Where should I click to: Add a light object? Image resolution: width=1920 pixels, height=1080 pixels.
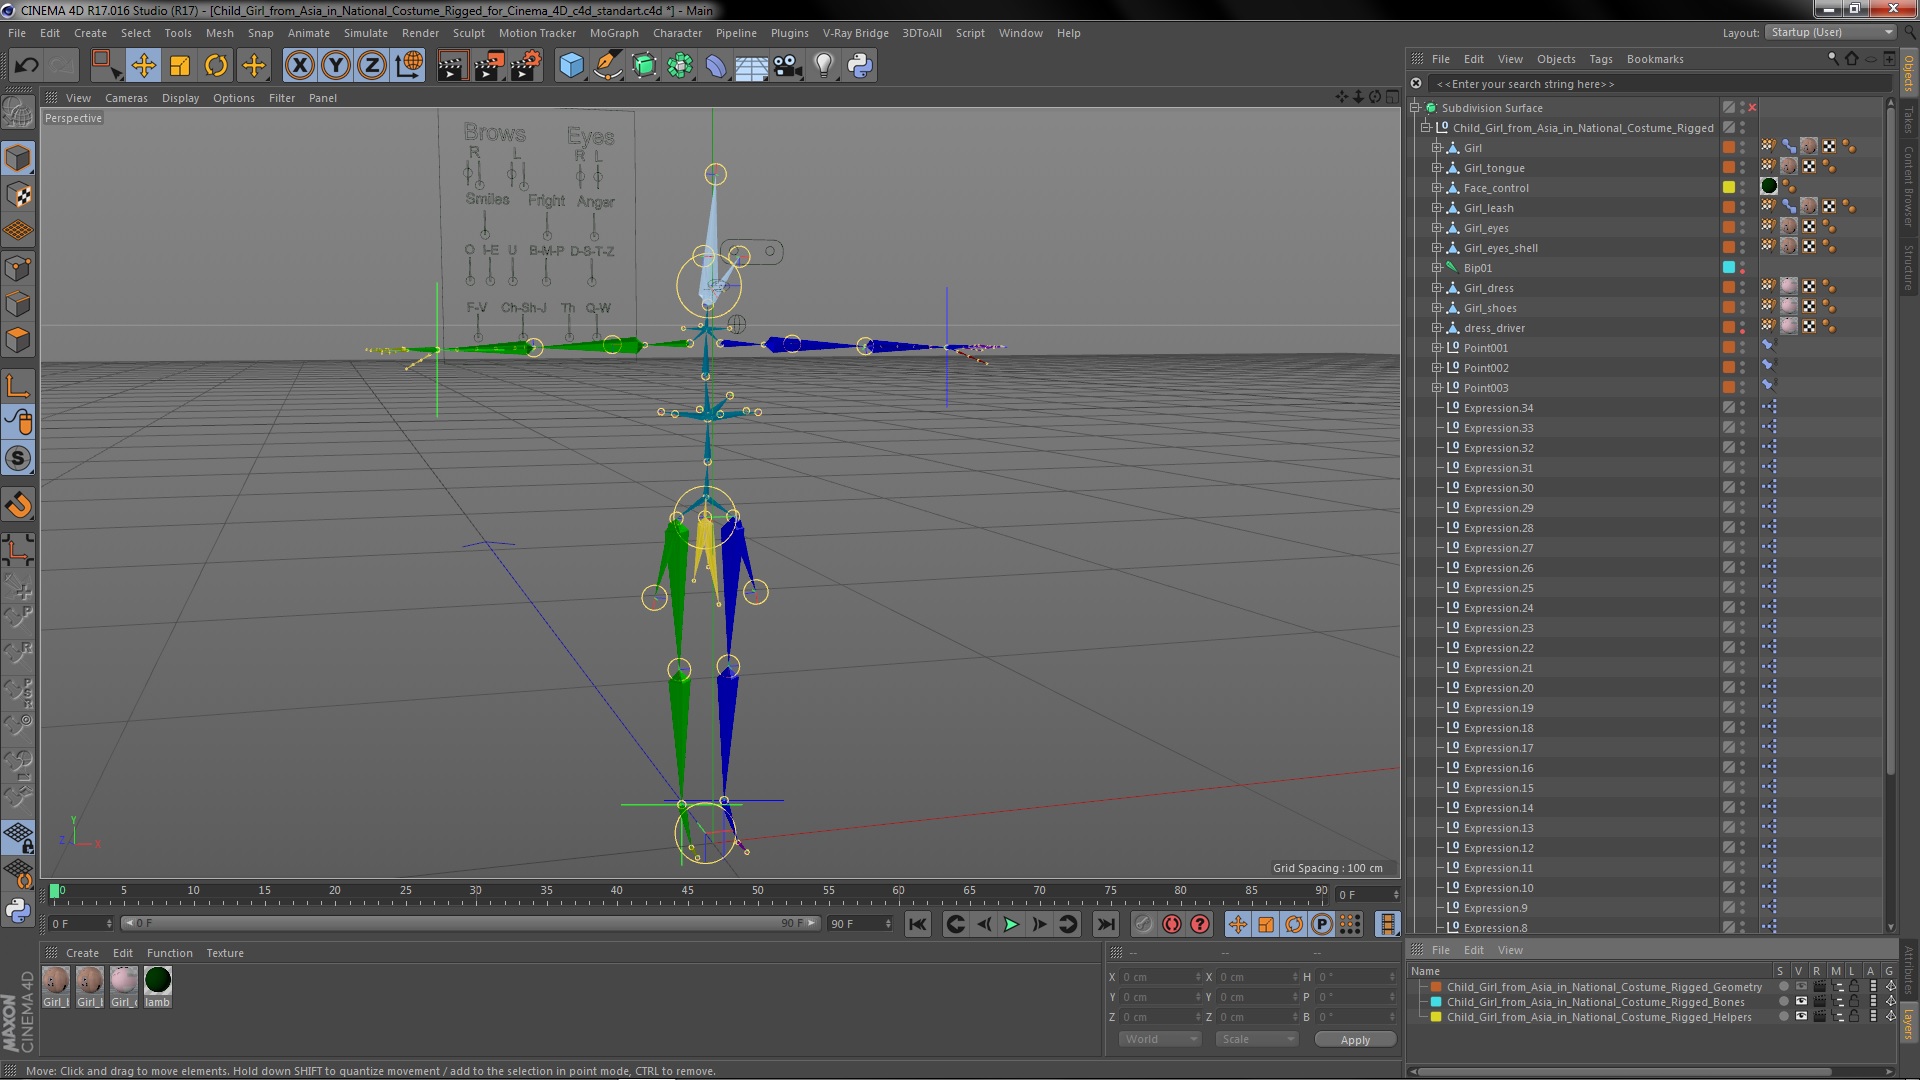click(824, 66)
